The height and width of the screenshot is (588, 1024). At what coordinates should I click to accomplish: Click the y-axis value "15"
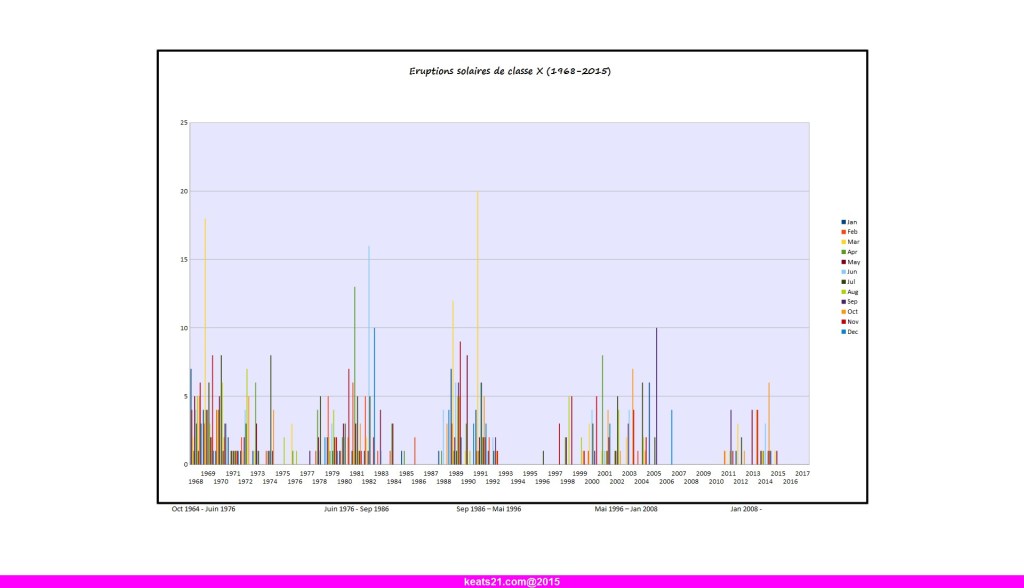(x=184, y=259)
